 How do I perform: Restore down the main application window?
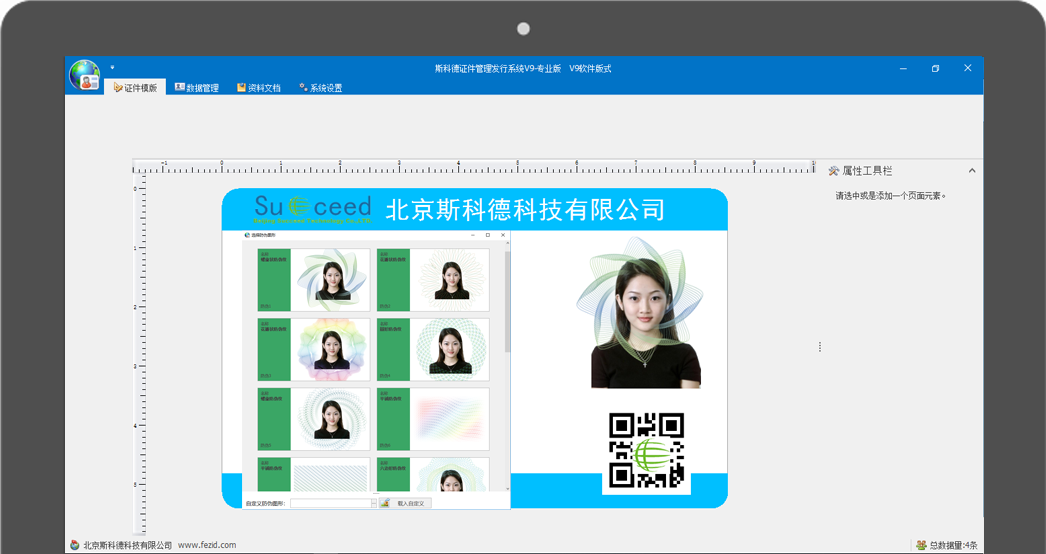(935, 68)
